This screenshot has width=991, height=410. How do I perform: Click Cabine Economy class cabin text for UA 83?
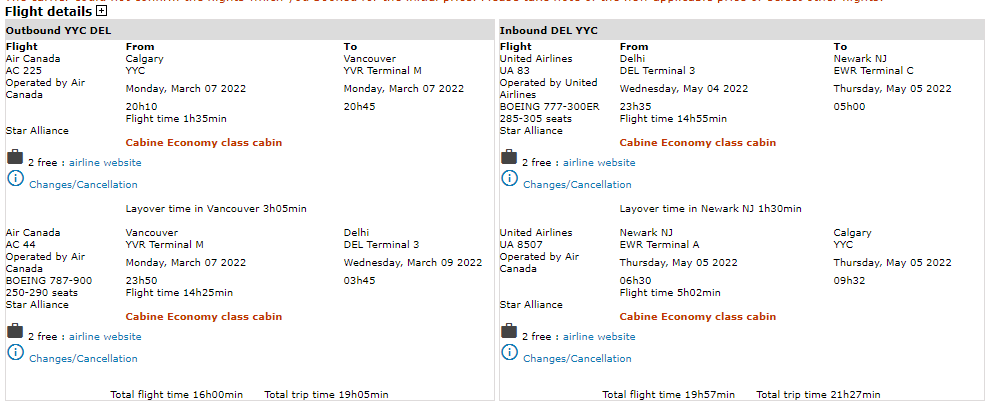click(x=697, y=143)
